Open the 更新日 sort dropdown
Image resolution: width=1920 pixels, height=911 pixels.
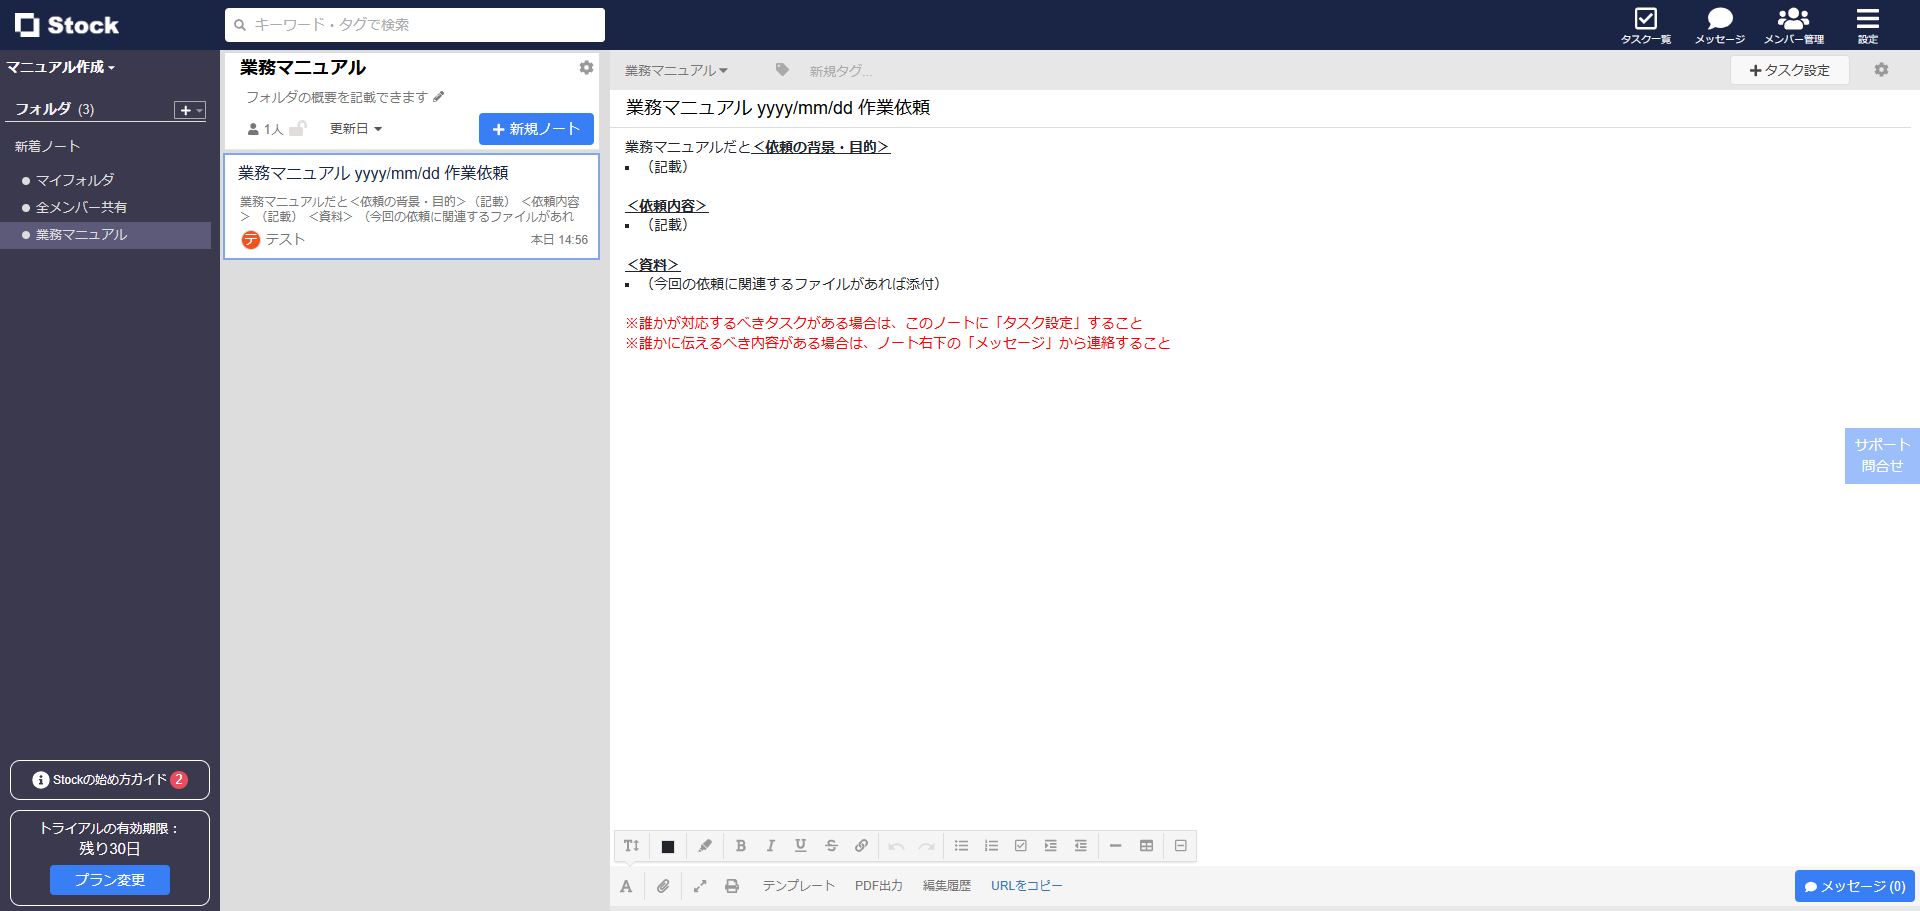click(355, 129)
